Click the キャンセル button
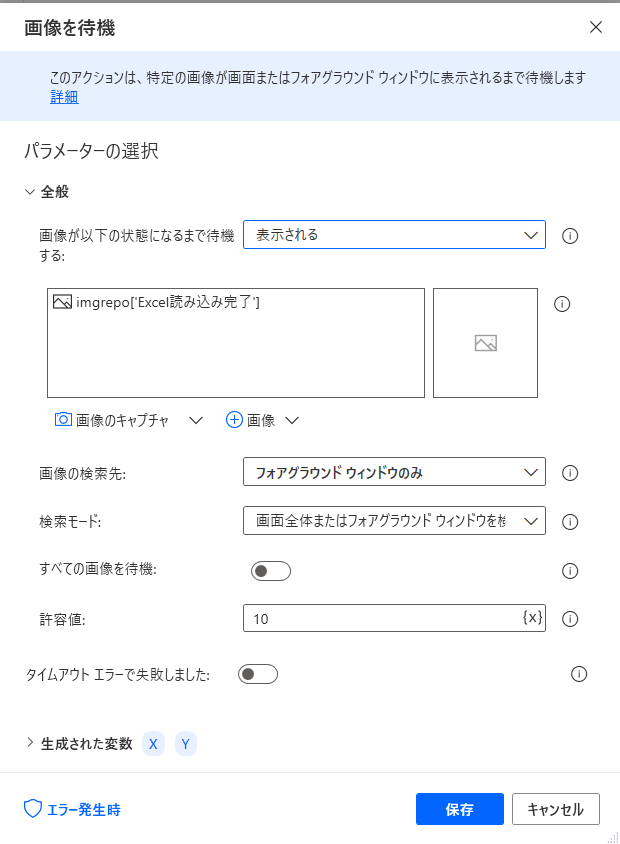This screenshot has height=844, width=620. (x=555, y=809)
